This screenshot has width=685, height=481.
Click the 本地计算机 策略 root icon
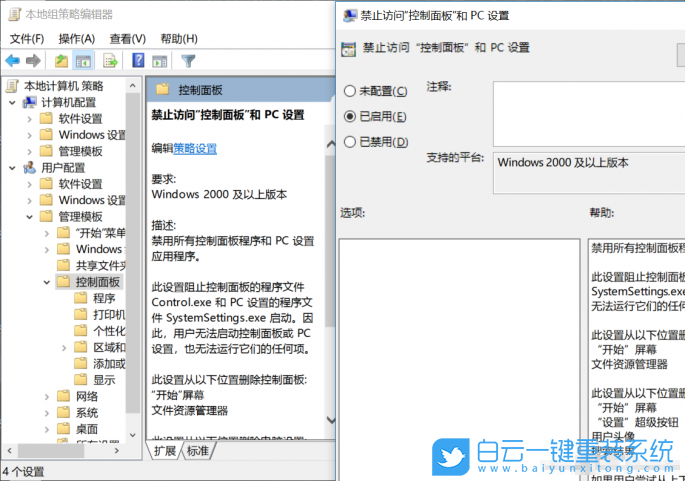13,86
